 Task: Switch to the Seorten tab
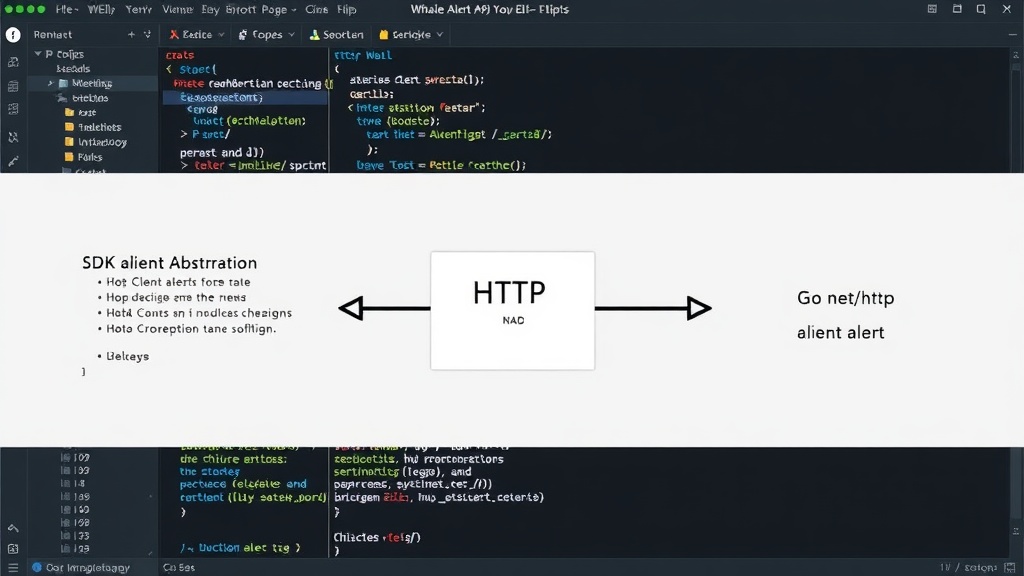click(x=336, y=35)
